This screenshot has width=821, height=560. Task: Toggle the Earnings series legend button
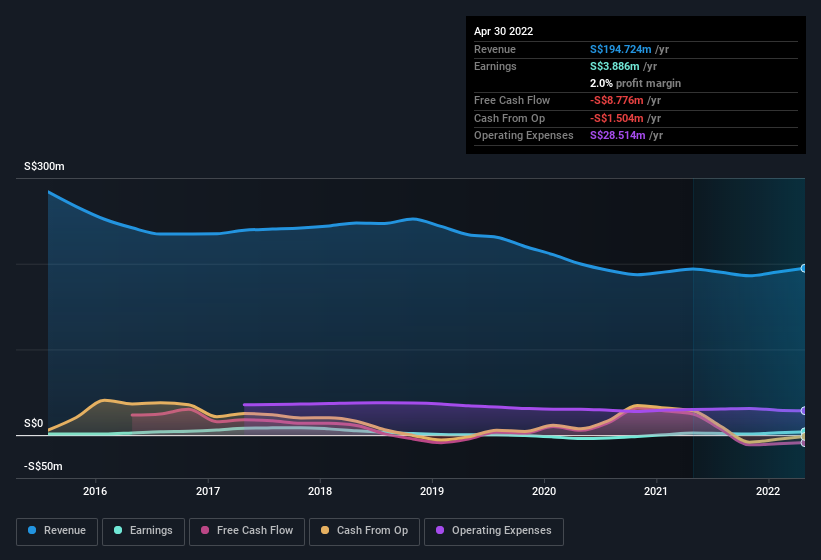pyautogui.click(x=143, y=531)
